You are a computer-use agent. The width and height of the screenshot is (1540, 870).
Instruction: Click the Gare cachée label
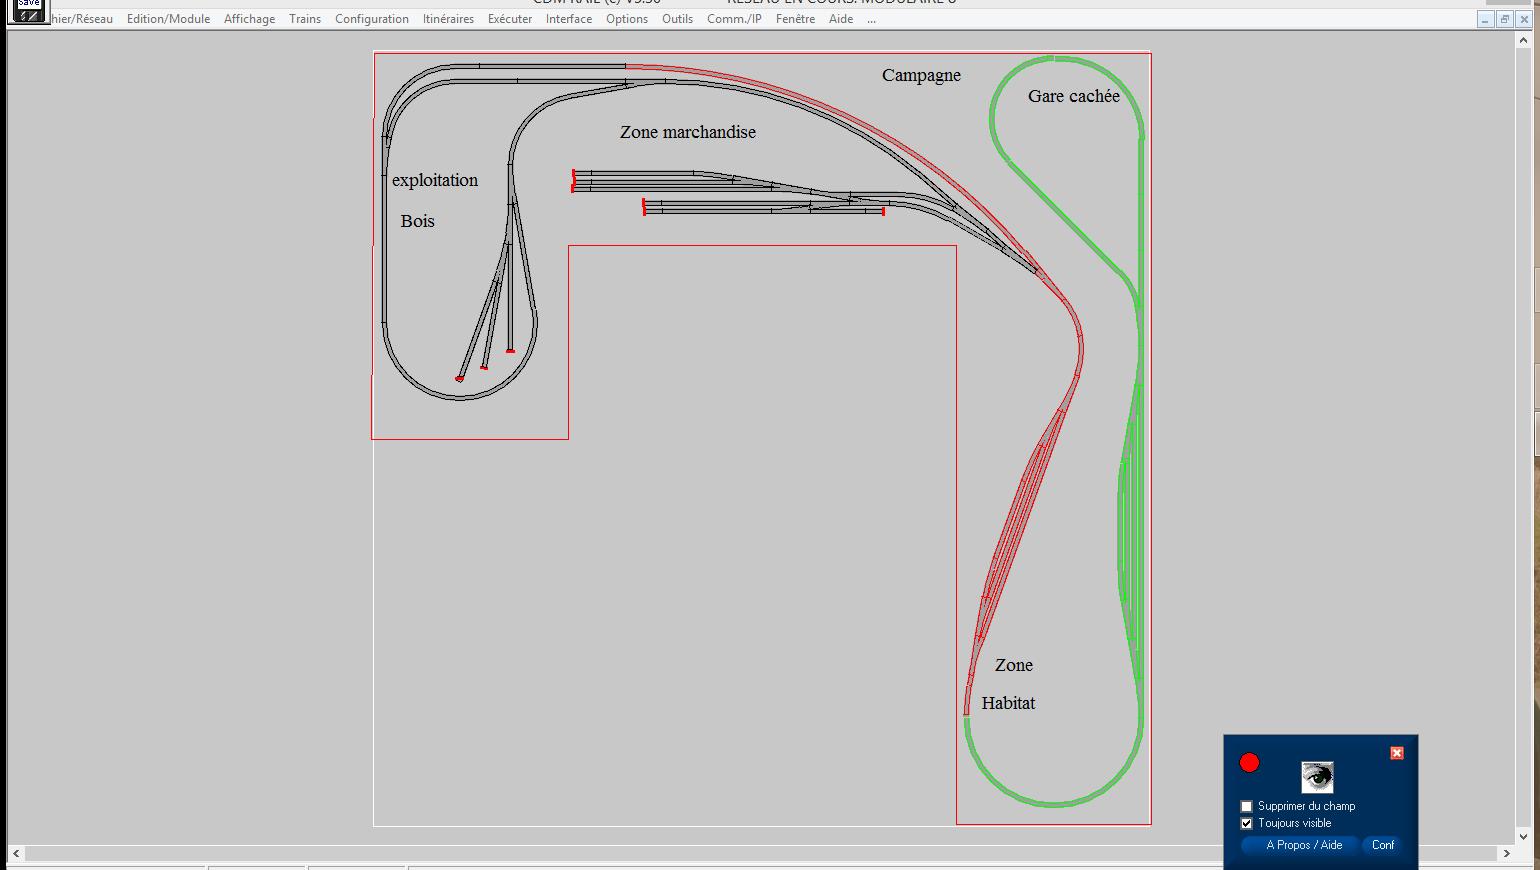coord(1074,96)
